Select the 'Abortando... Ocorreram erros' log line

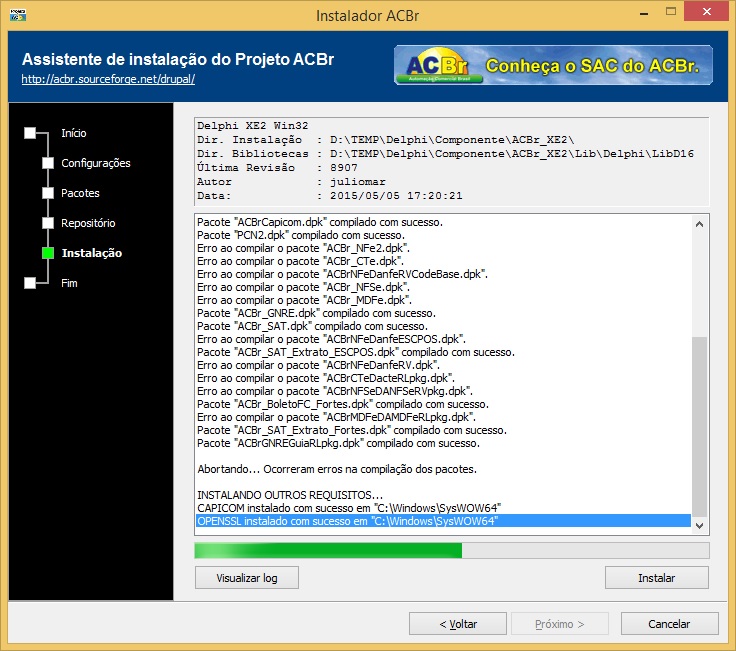[x=443, y=469]
